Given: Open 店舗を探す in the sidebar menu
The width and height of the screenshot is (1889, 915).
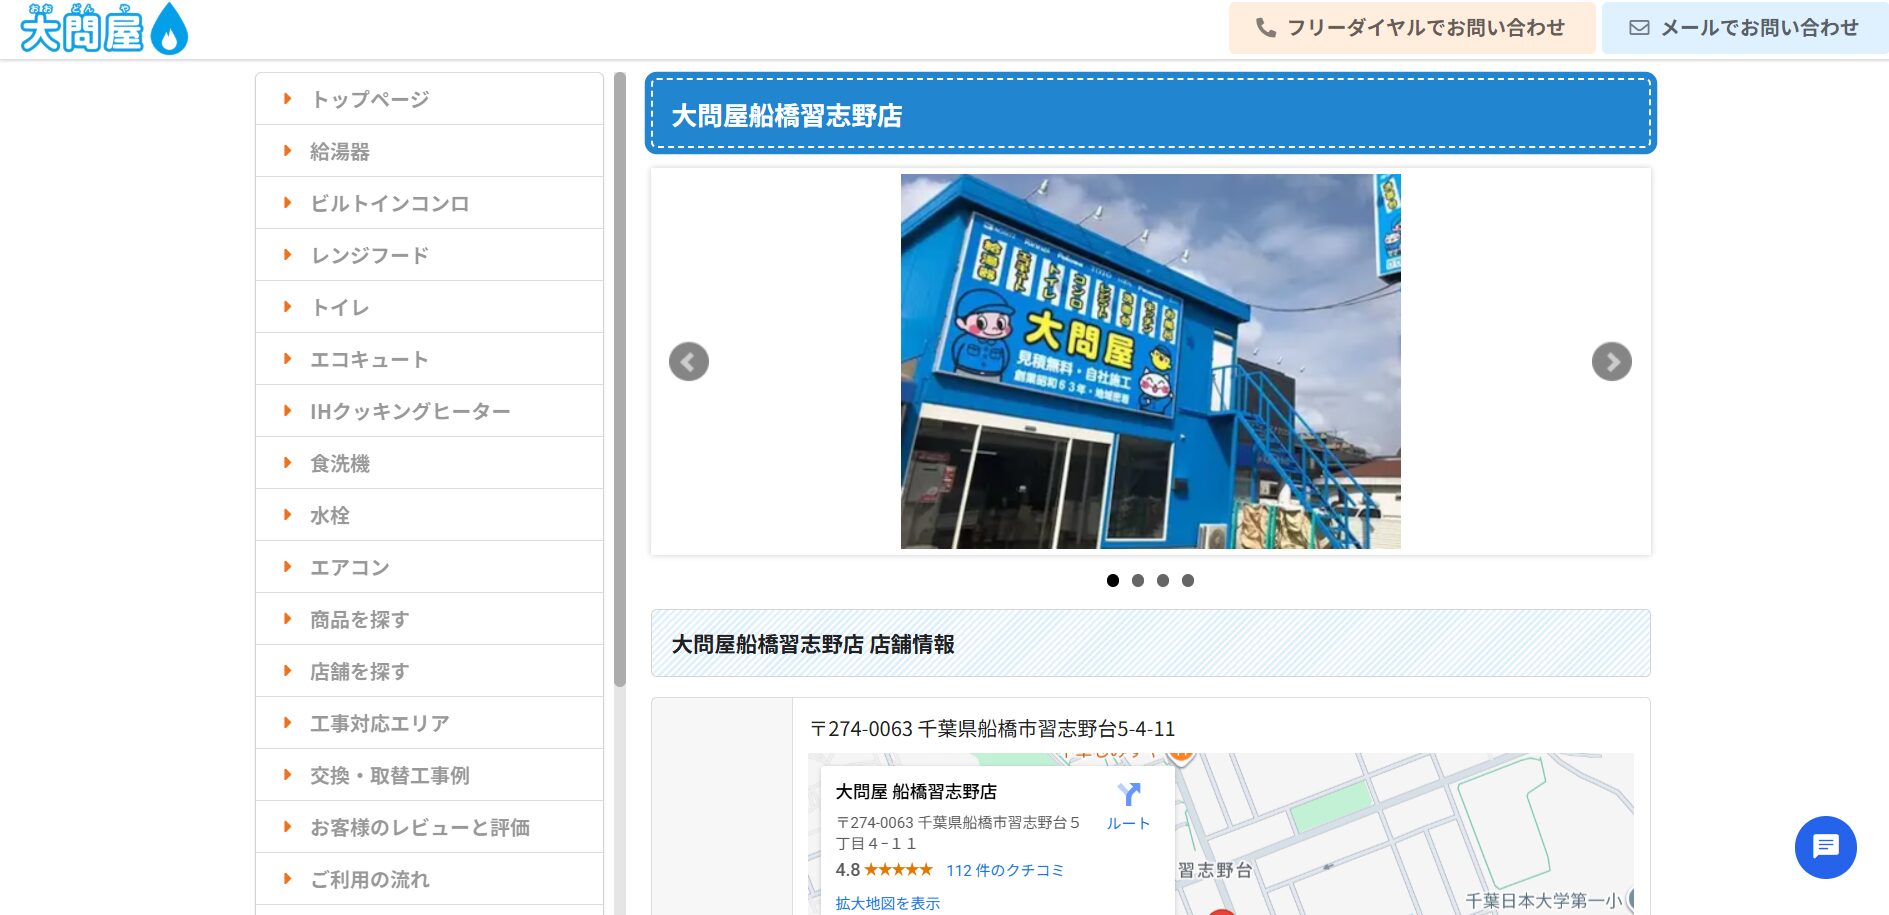Looking at the screenshot, I should (360, 671).
